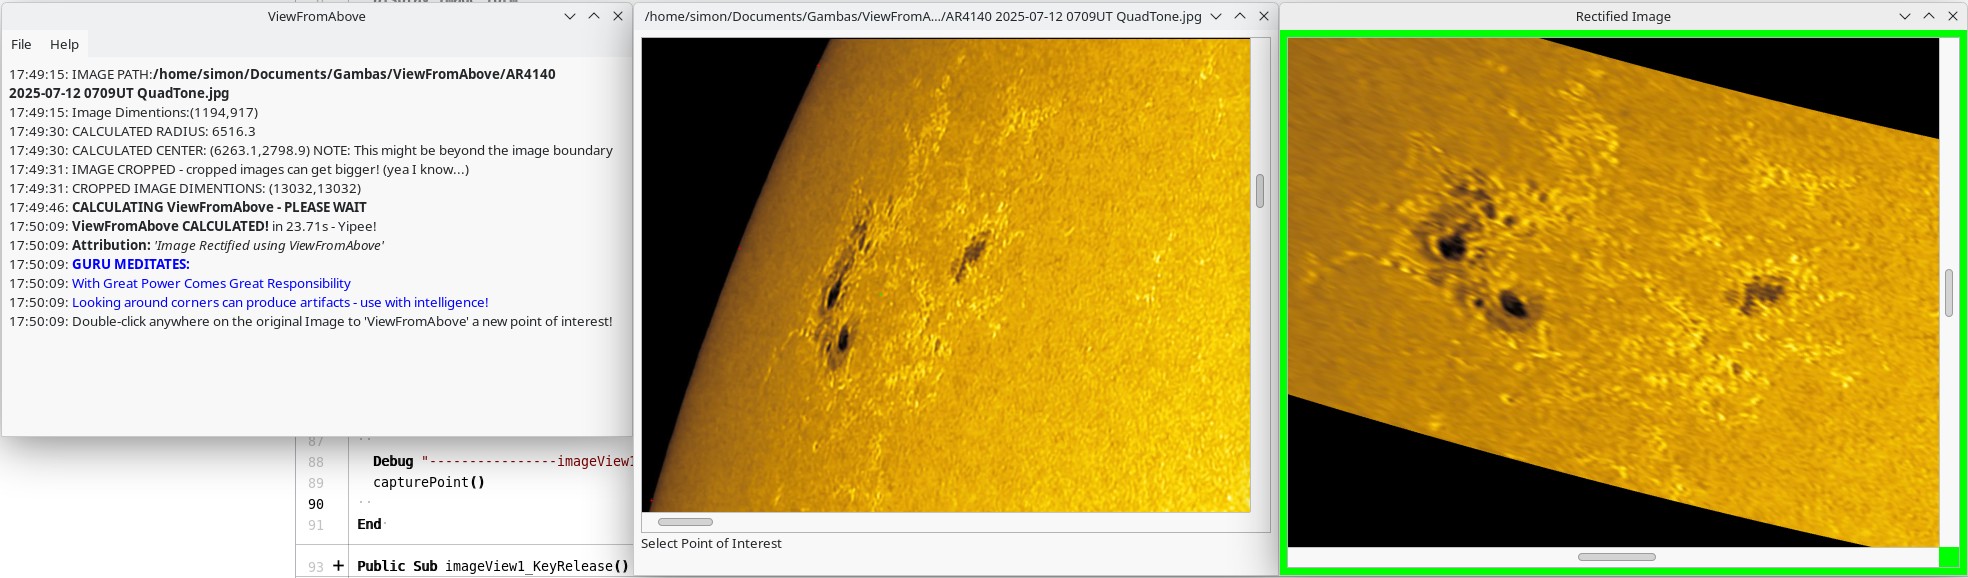This screenshot has height=578, width=1968.
Task: Click the Rectified Image horizontal scrollbar handle
Action: (x=1616, y=557)
